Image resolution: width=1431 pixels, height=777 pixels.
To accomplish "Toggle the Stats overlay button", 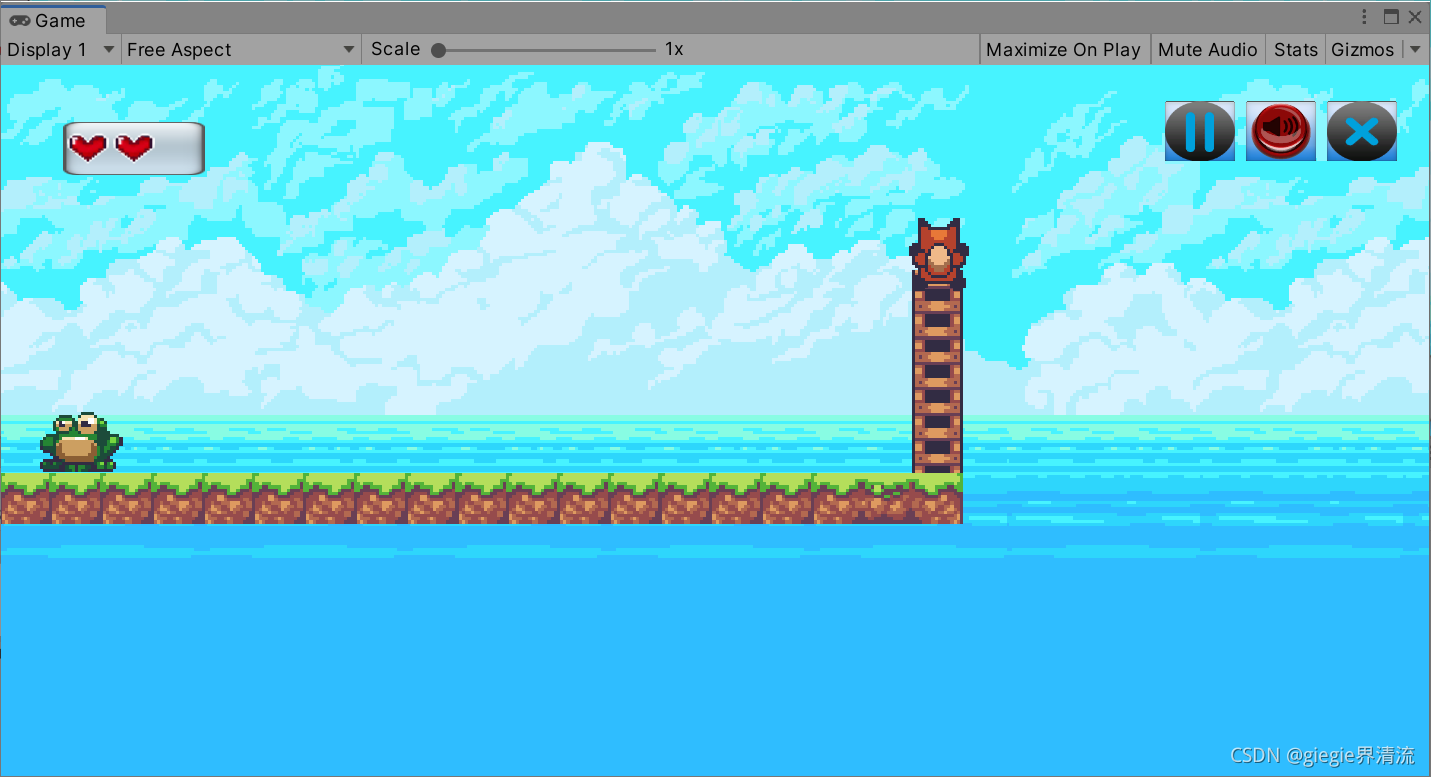I will click(x=1295, y=49).
